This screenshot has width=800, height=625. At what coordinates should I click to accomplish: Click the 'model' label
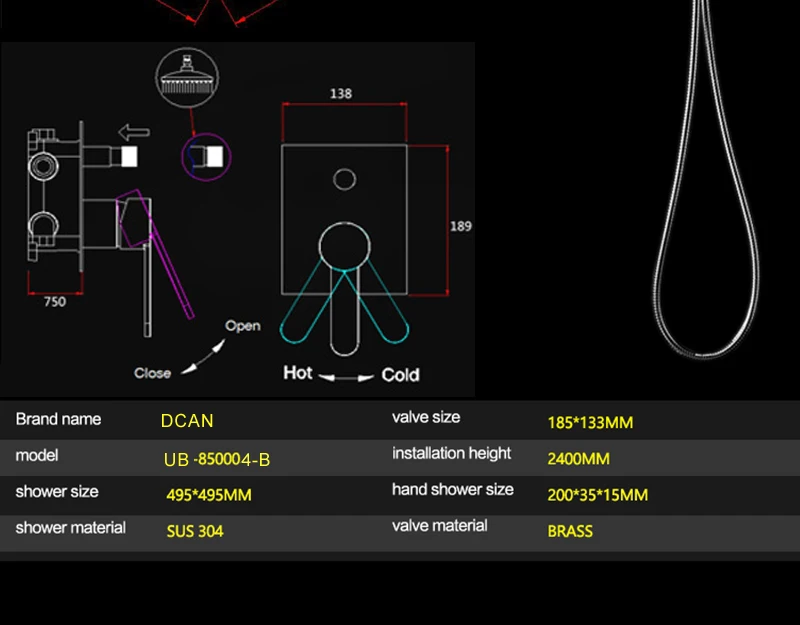37,455
